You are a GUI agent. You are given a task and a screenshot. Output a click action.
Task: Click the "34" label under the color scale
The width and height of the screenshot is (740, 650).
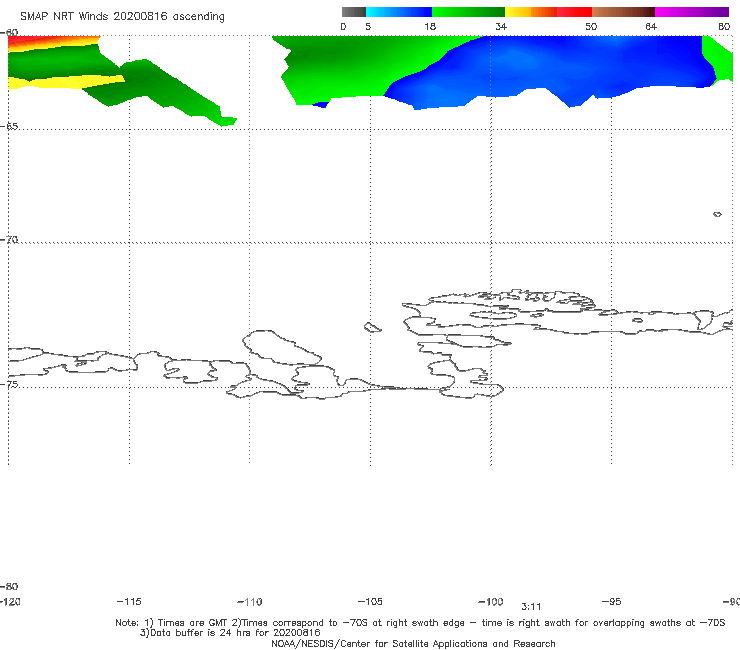(x=501, y=27)
